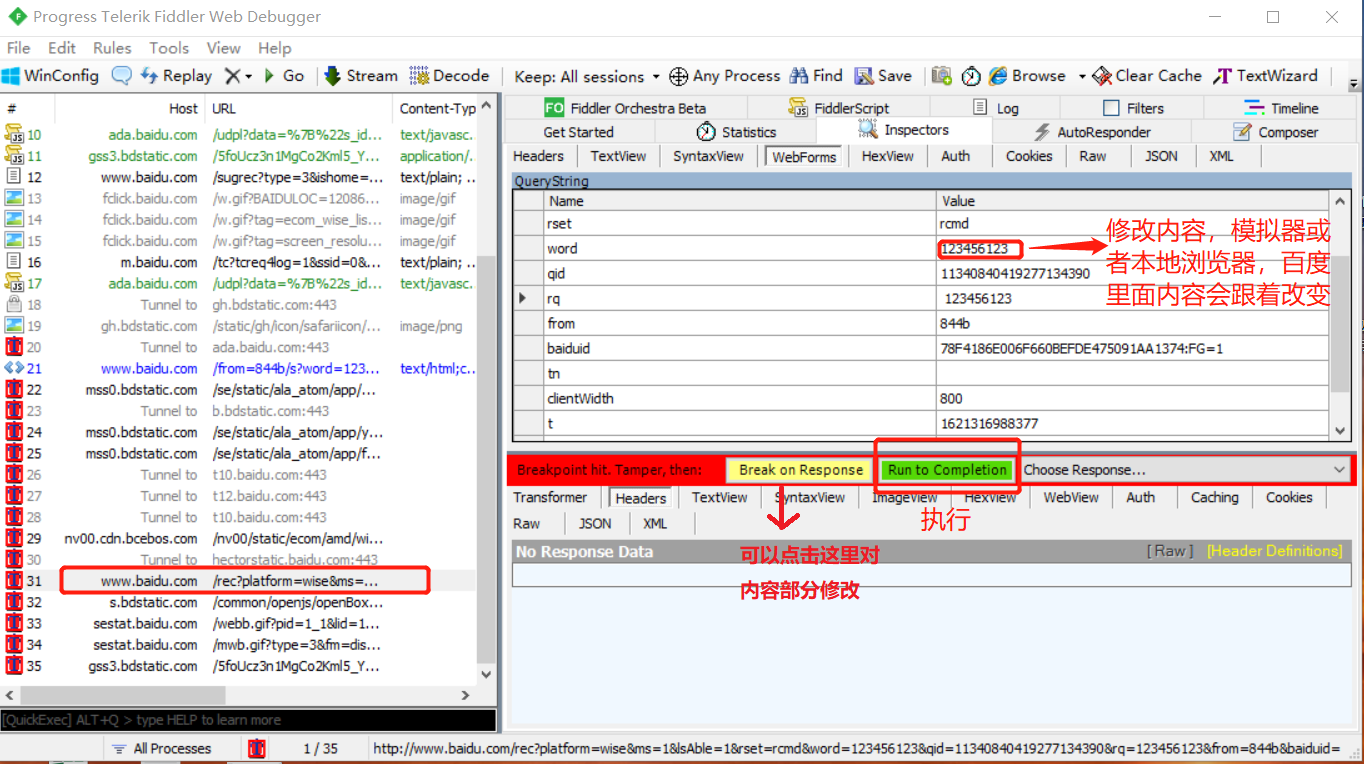Image resolution: width=1364 pixels, height=764 pixels.
Task: Select the request HexView inspector tab
Action: click(x=887, y=156)
